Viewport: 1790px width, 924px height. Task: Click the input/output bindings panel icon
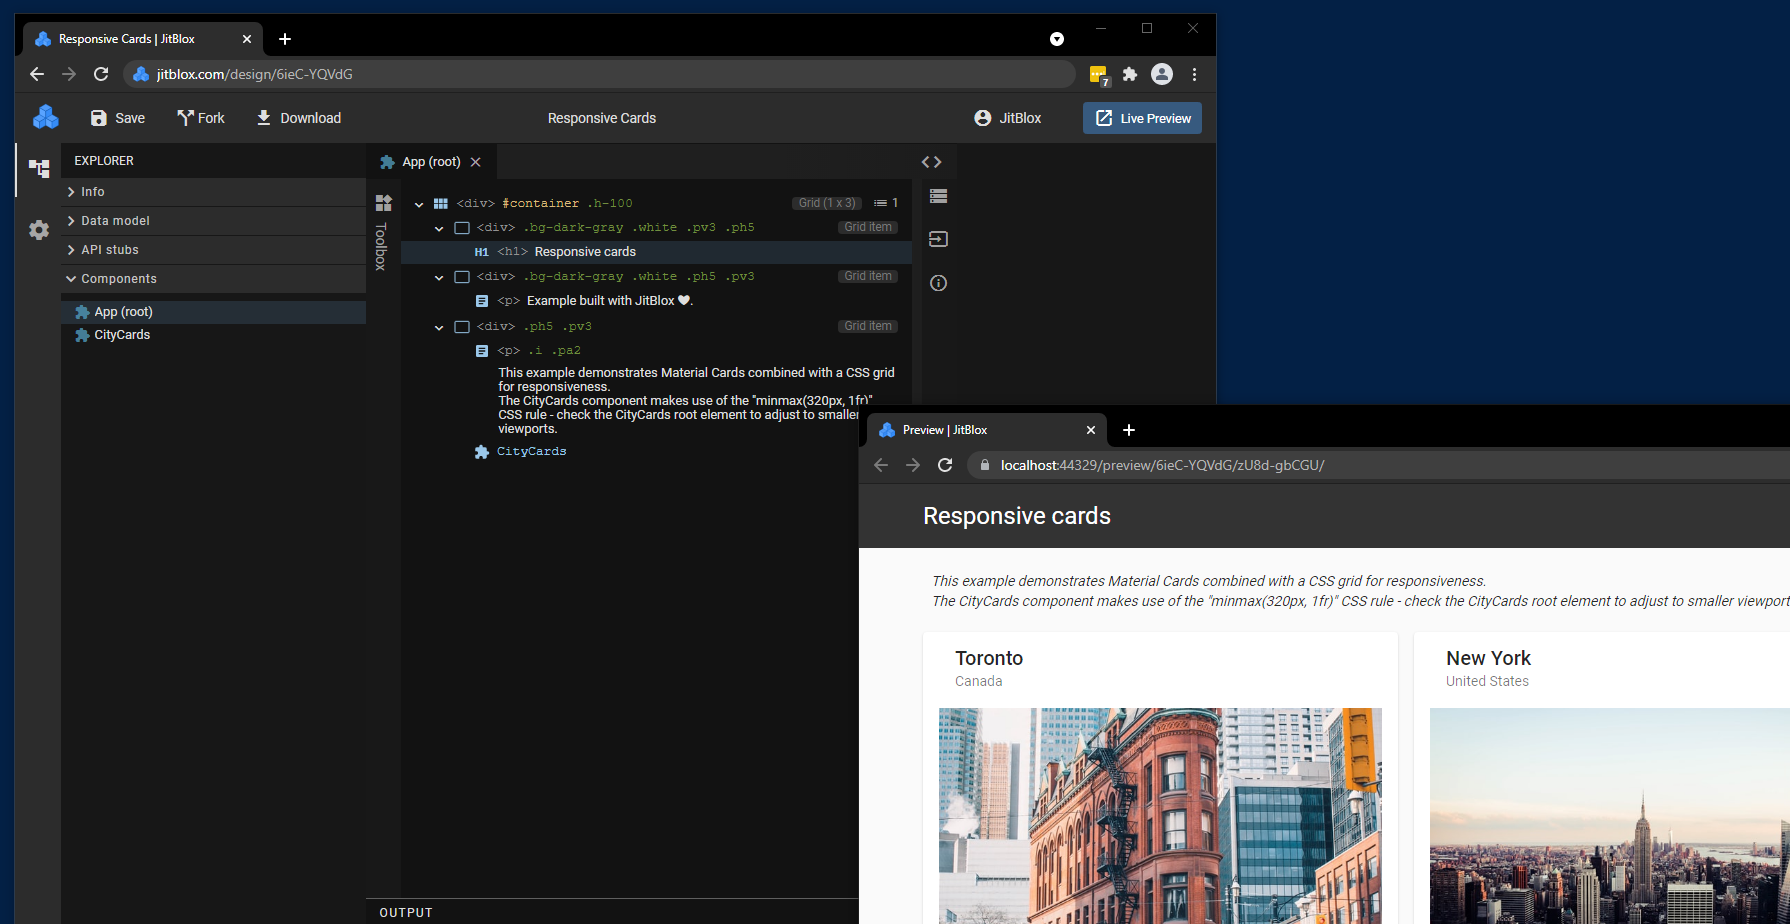938,239
